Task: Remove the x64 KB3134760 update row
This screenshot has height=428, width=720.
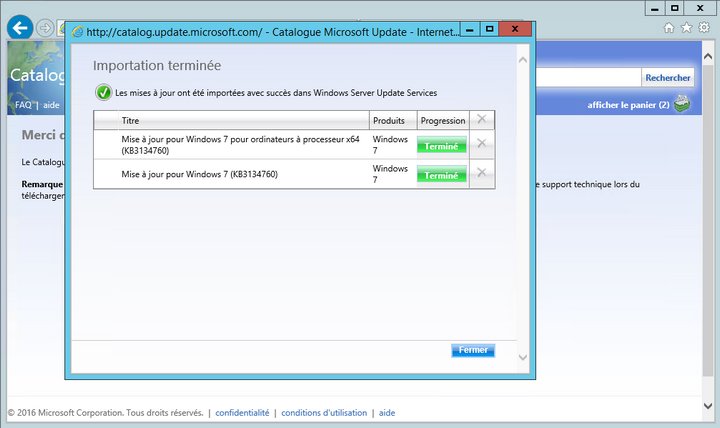Action: pyautogui.click(x=481, y=143)
